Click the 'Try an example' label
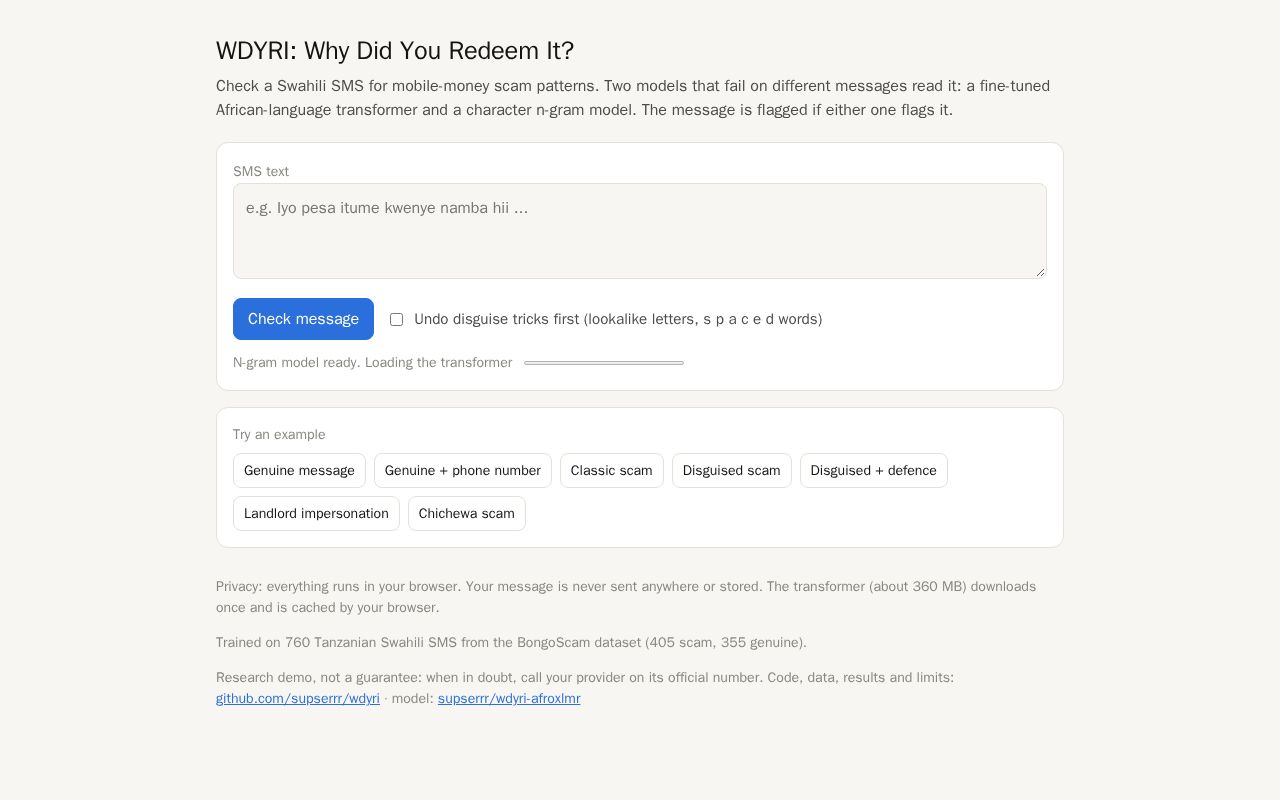This screenshot has width=1280, height=800. (x=279, y=435)
